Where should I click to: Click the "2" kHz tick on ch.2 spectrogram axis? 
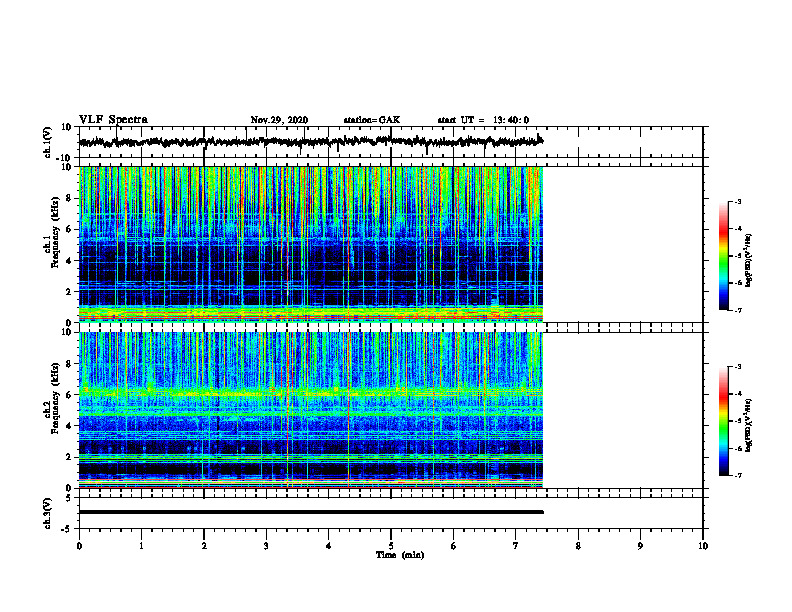(x=70, y=457)
